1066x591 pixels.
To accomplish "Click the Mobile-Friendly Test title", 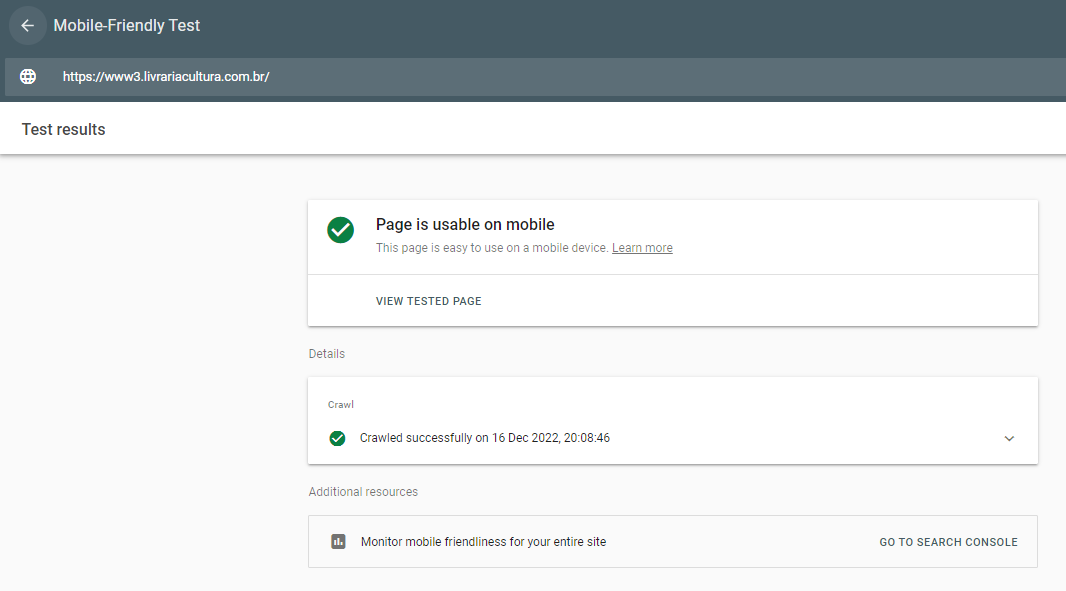I will point(126,25).
